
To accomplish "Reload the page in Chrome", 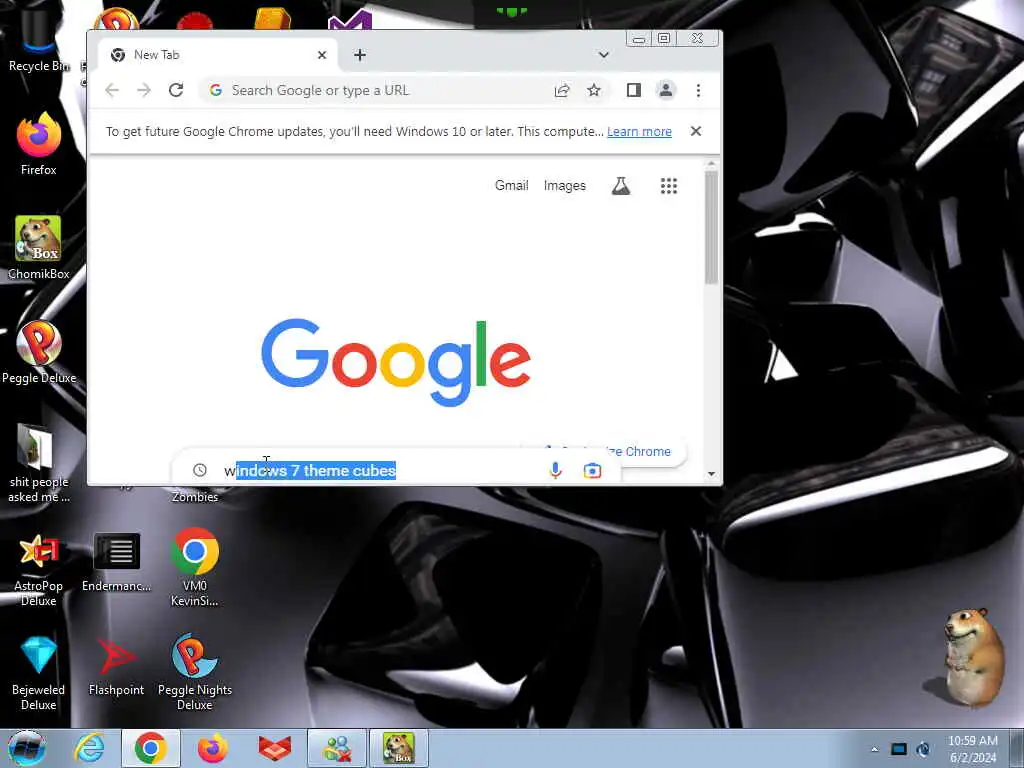I will pos(176,90).
